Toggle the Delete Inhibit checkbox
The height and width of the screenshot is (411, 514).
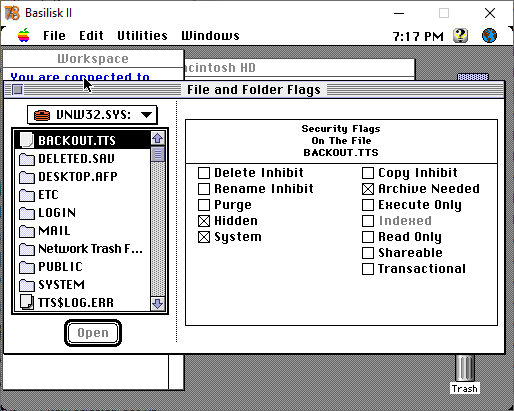pyautogui.click(x=204, y=173)
